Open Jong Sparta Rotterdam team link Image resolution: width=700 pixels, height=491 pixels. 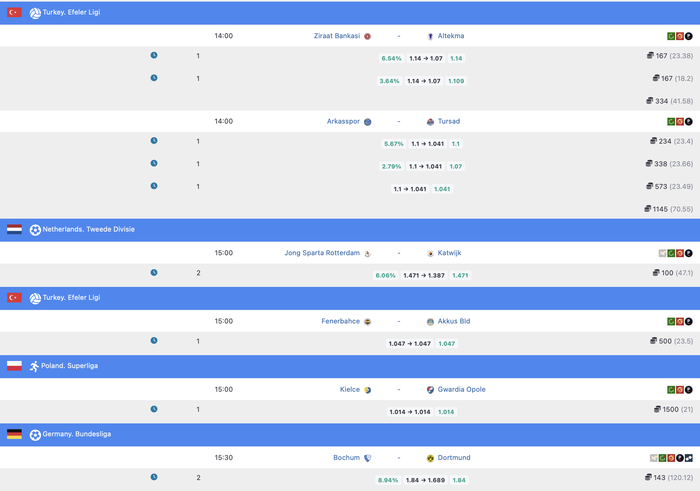pos(322,253)
